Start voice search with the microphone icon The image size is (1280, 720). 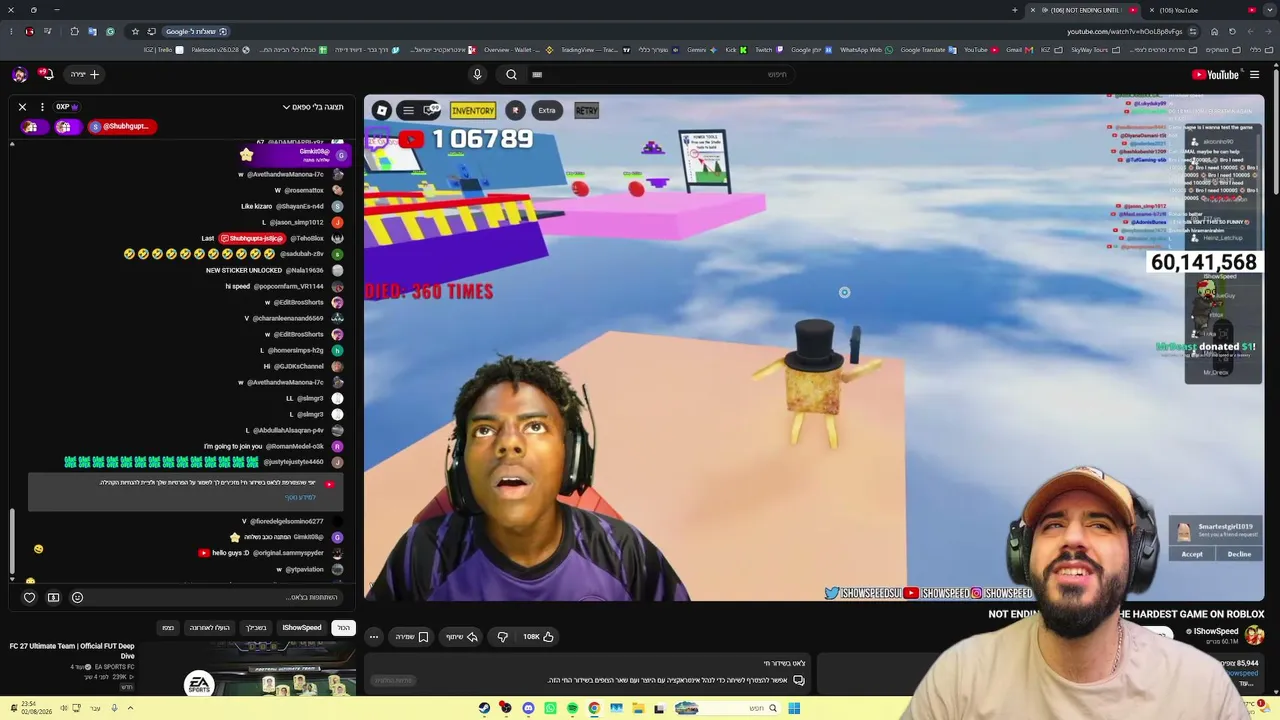tap(477, 74)
